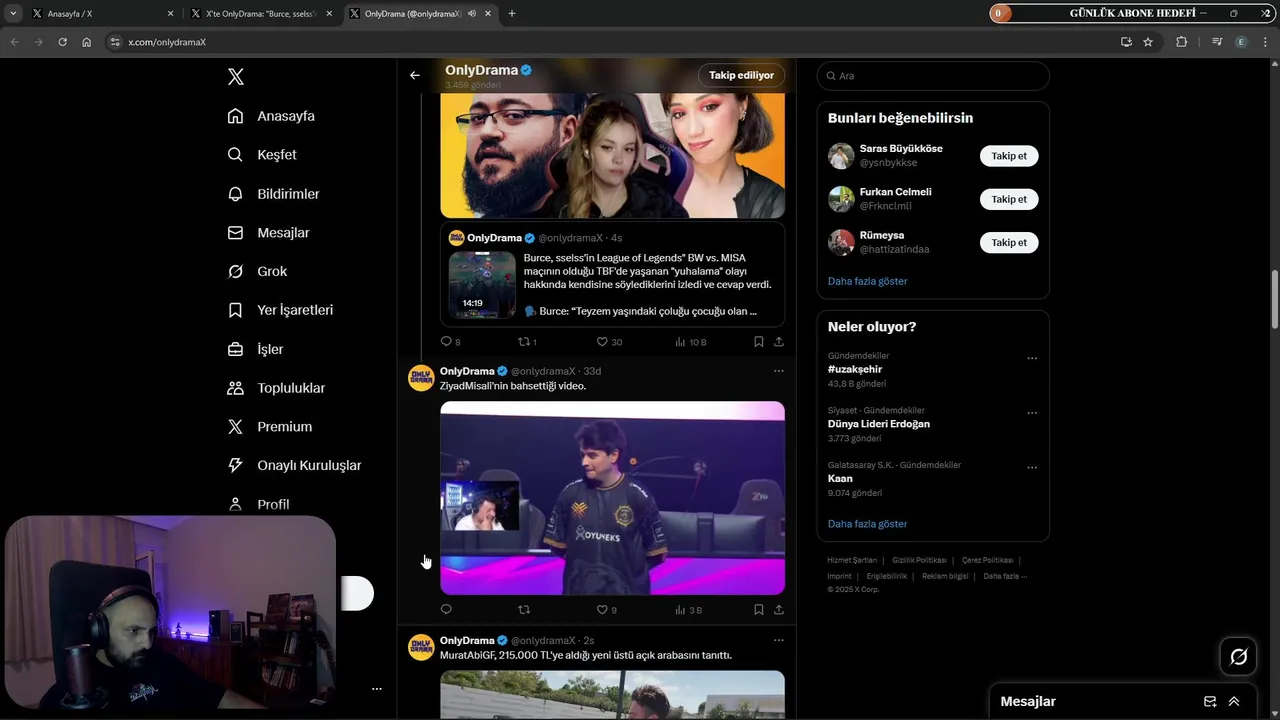Expand Mesajlar drawer with double chevron
This screenshot has height=720, width=1280.
pyautogui.click(x=1234, y=701)
